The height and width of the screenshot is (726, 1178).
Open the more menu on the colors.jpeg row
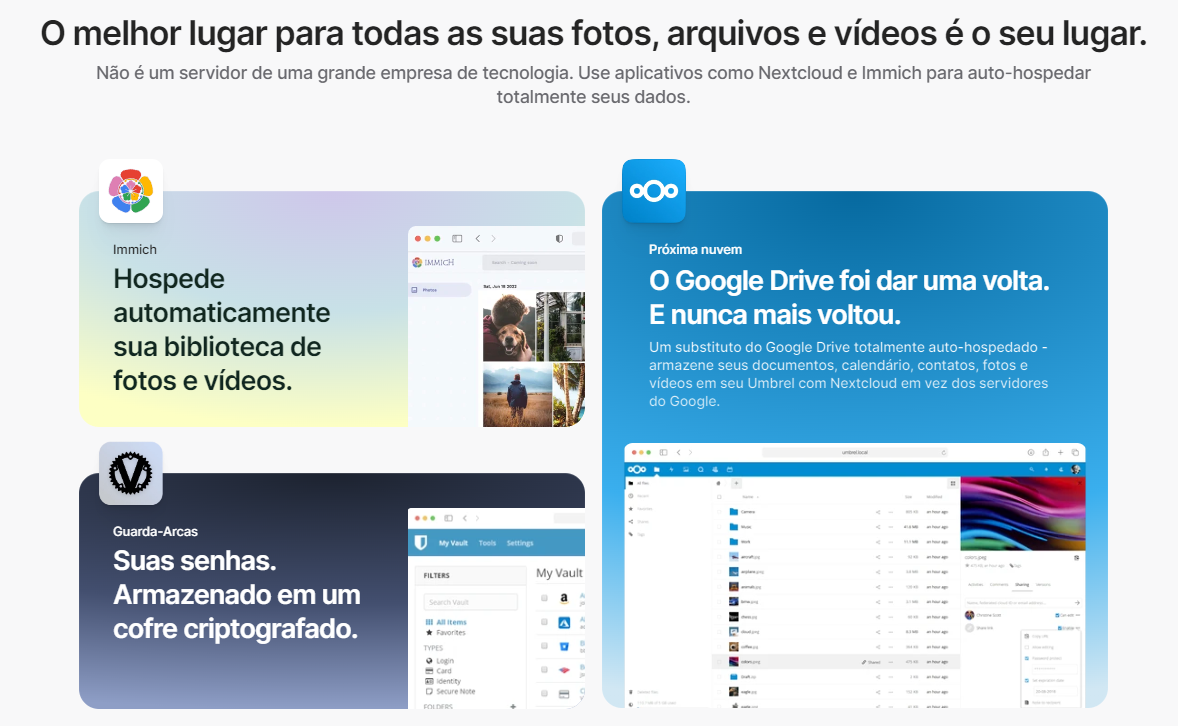(x=891, y=662)
